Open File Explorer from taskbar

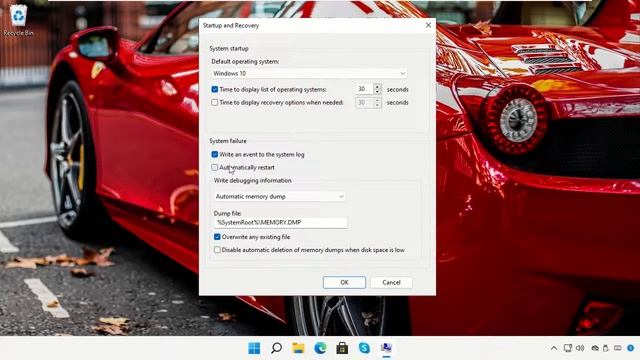point(298,348)
